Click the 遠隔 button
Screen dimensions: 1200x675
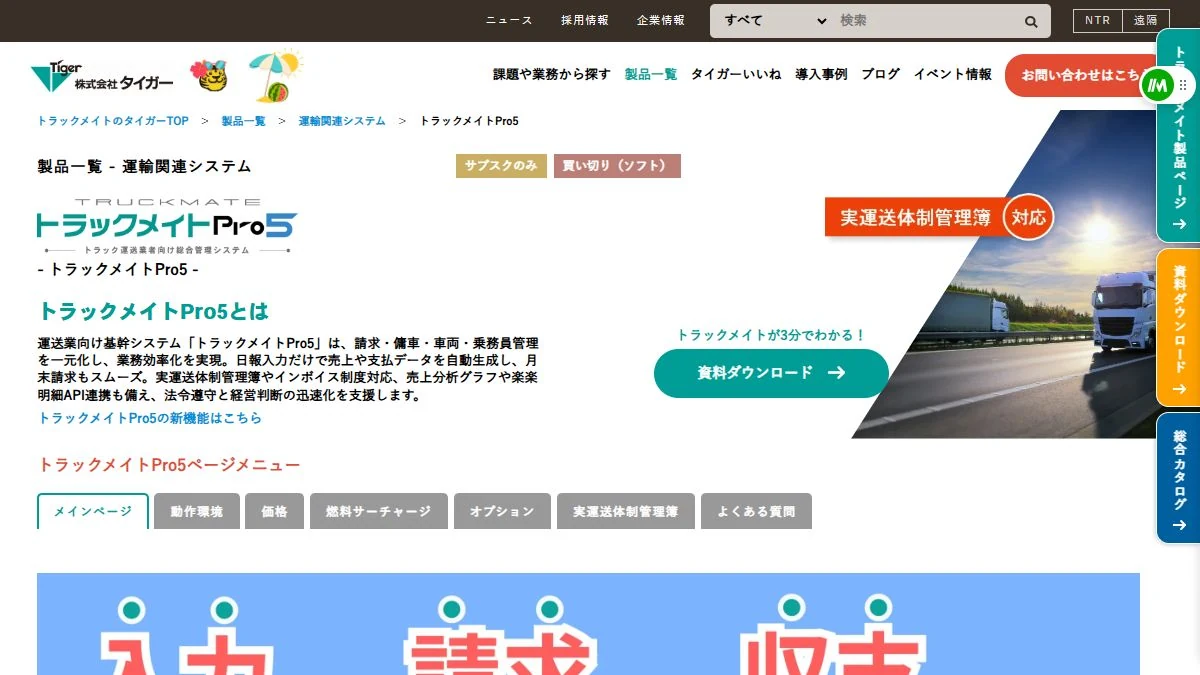point(1145,20)
